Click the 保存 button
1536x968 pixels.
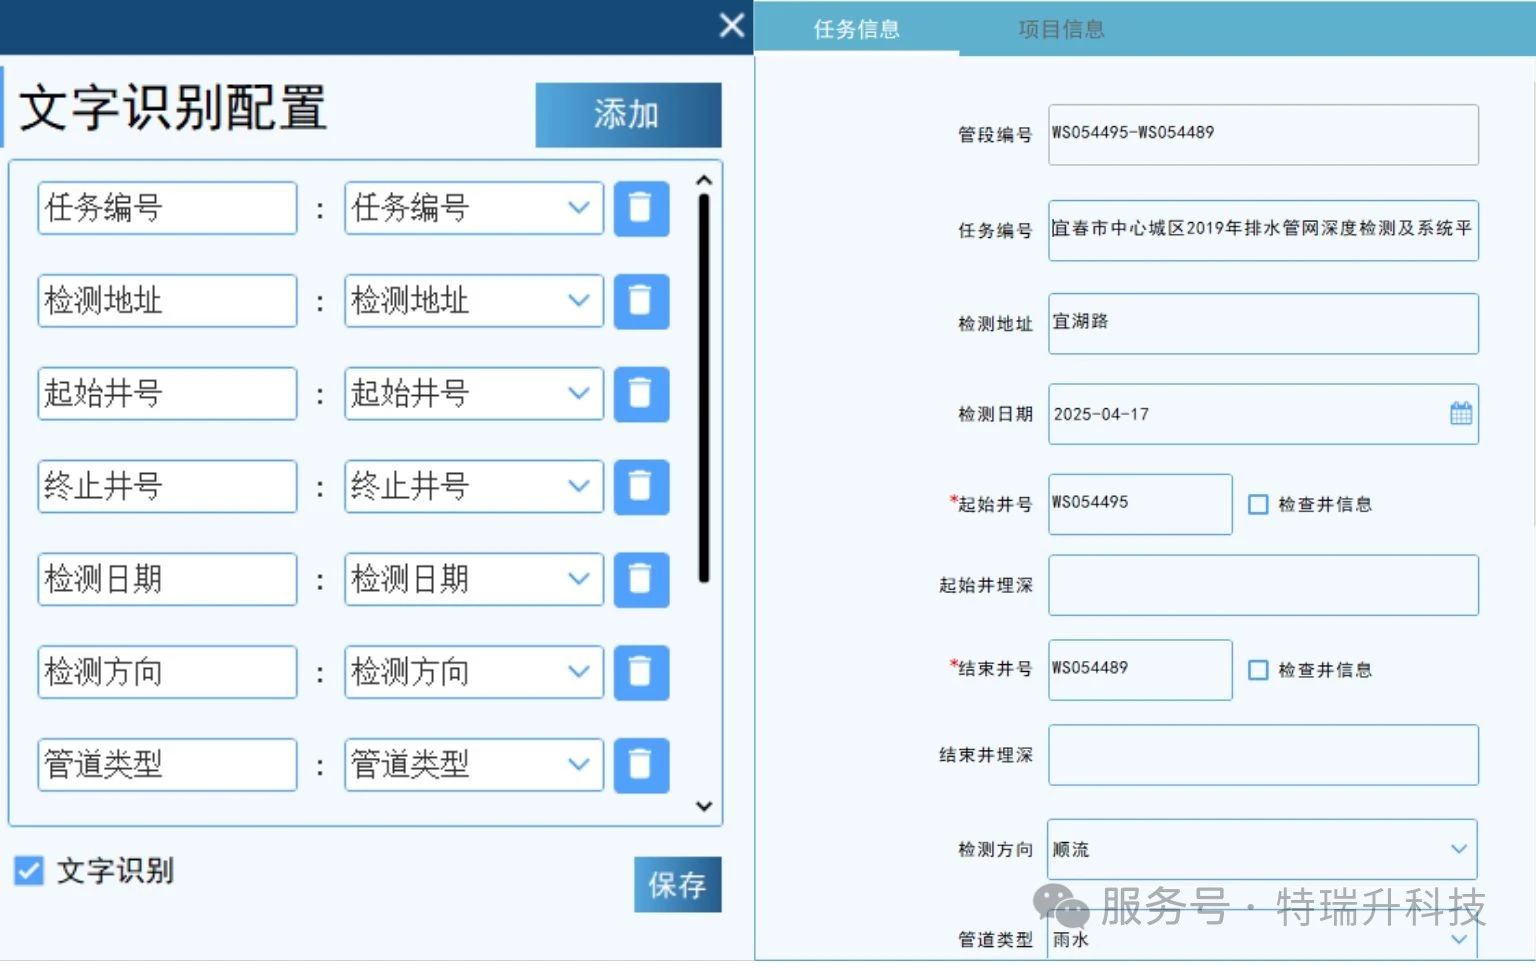point(677,884)
